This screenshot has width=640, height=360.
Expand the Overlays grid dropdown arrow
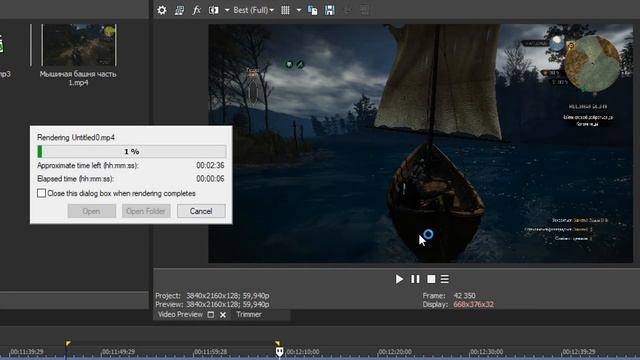point(299,10)
